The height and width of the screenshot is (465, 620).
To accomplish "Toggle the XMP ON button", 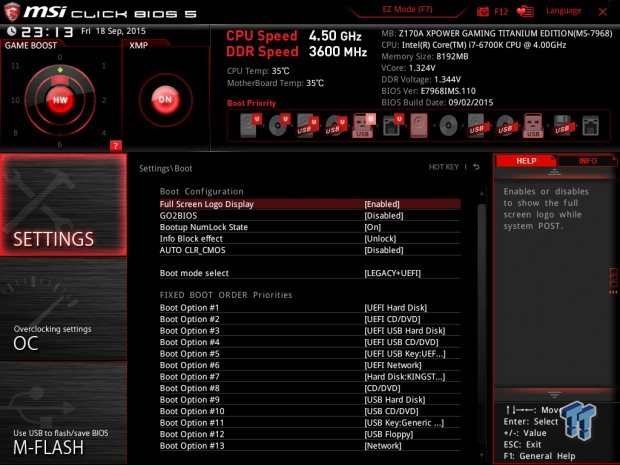I will pyautogui.click(x=165, y=100).
